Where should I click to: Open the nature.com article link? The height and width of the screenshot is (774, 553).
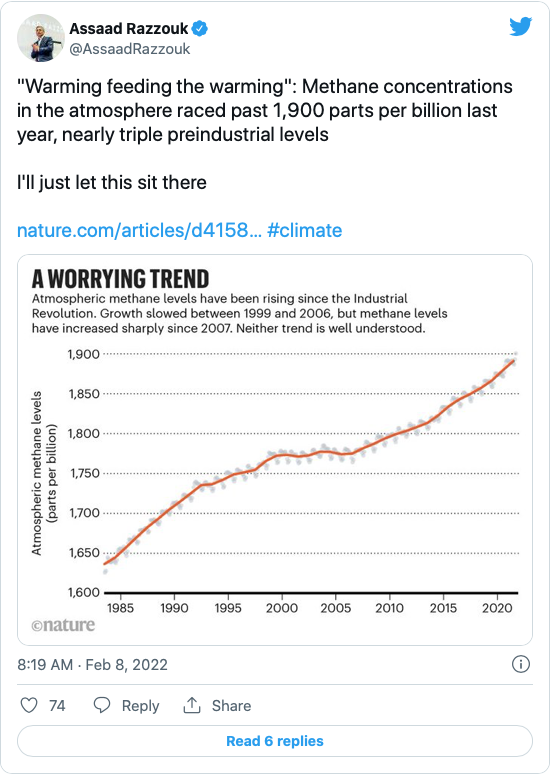pos(139,230)
